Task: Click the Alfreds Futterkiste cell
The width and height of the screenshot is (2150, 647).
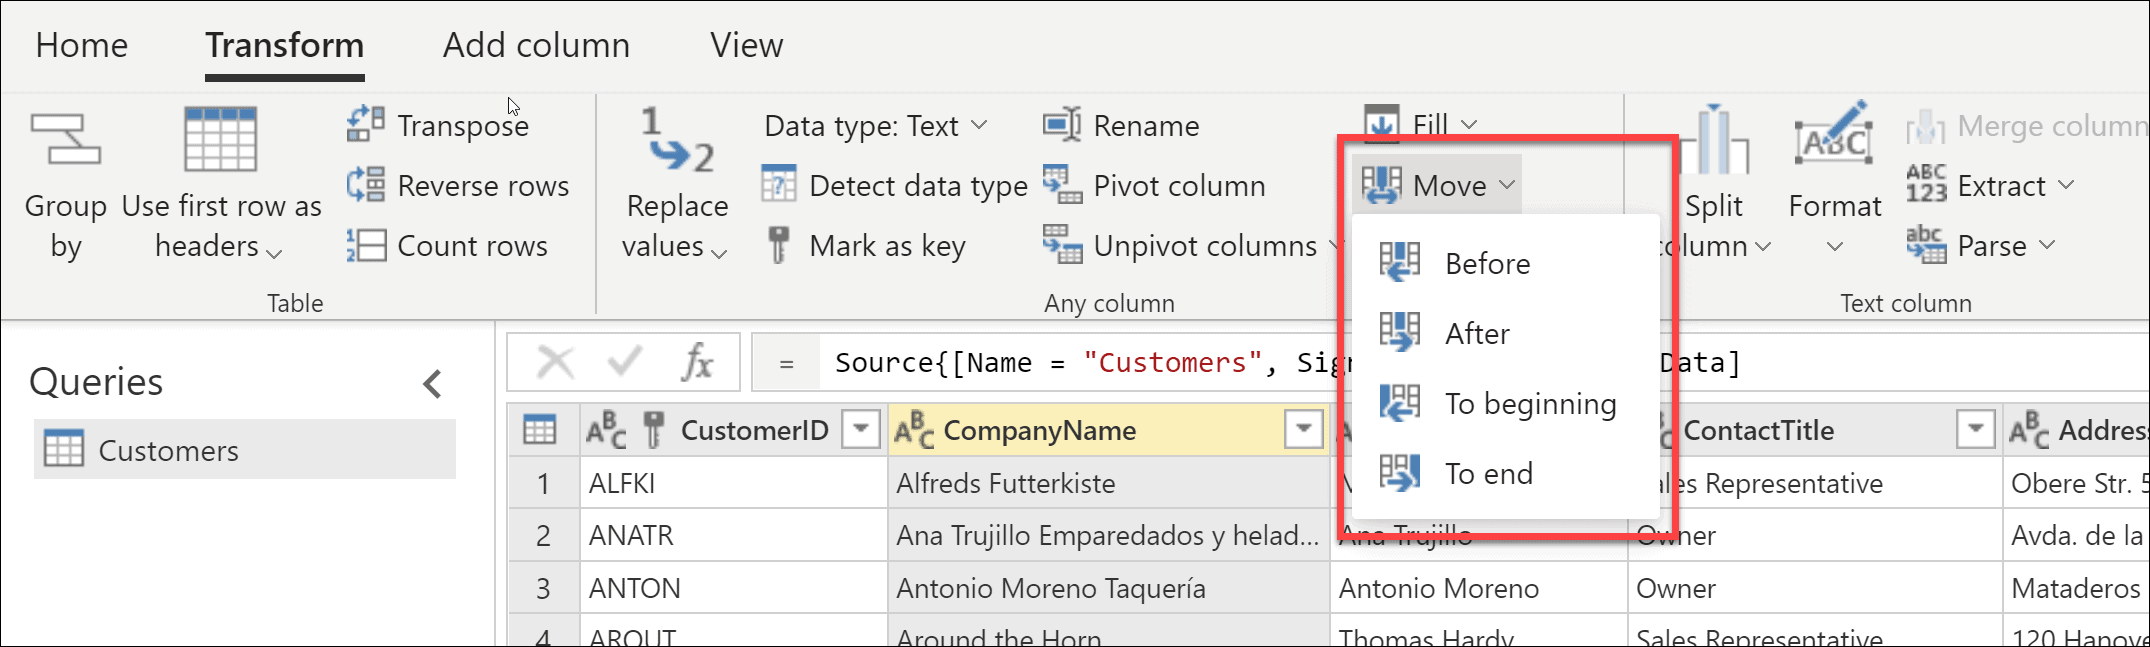Action: 1108,483
